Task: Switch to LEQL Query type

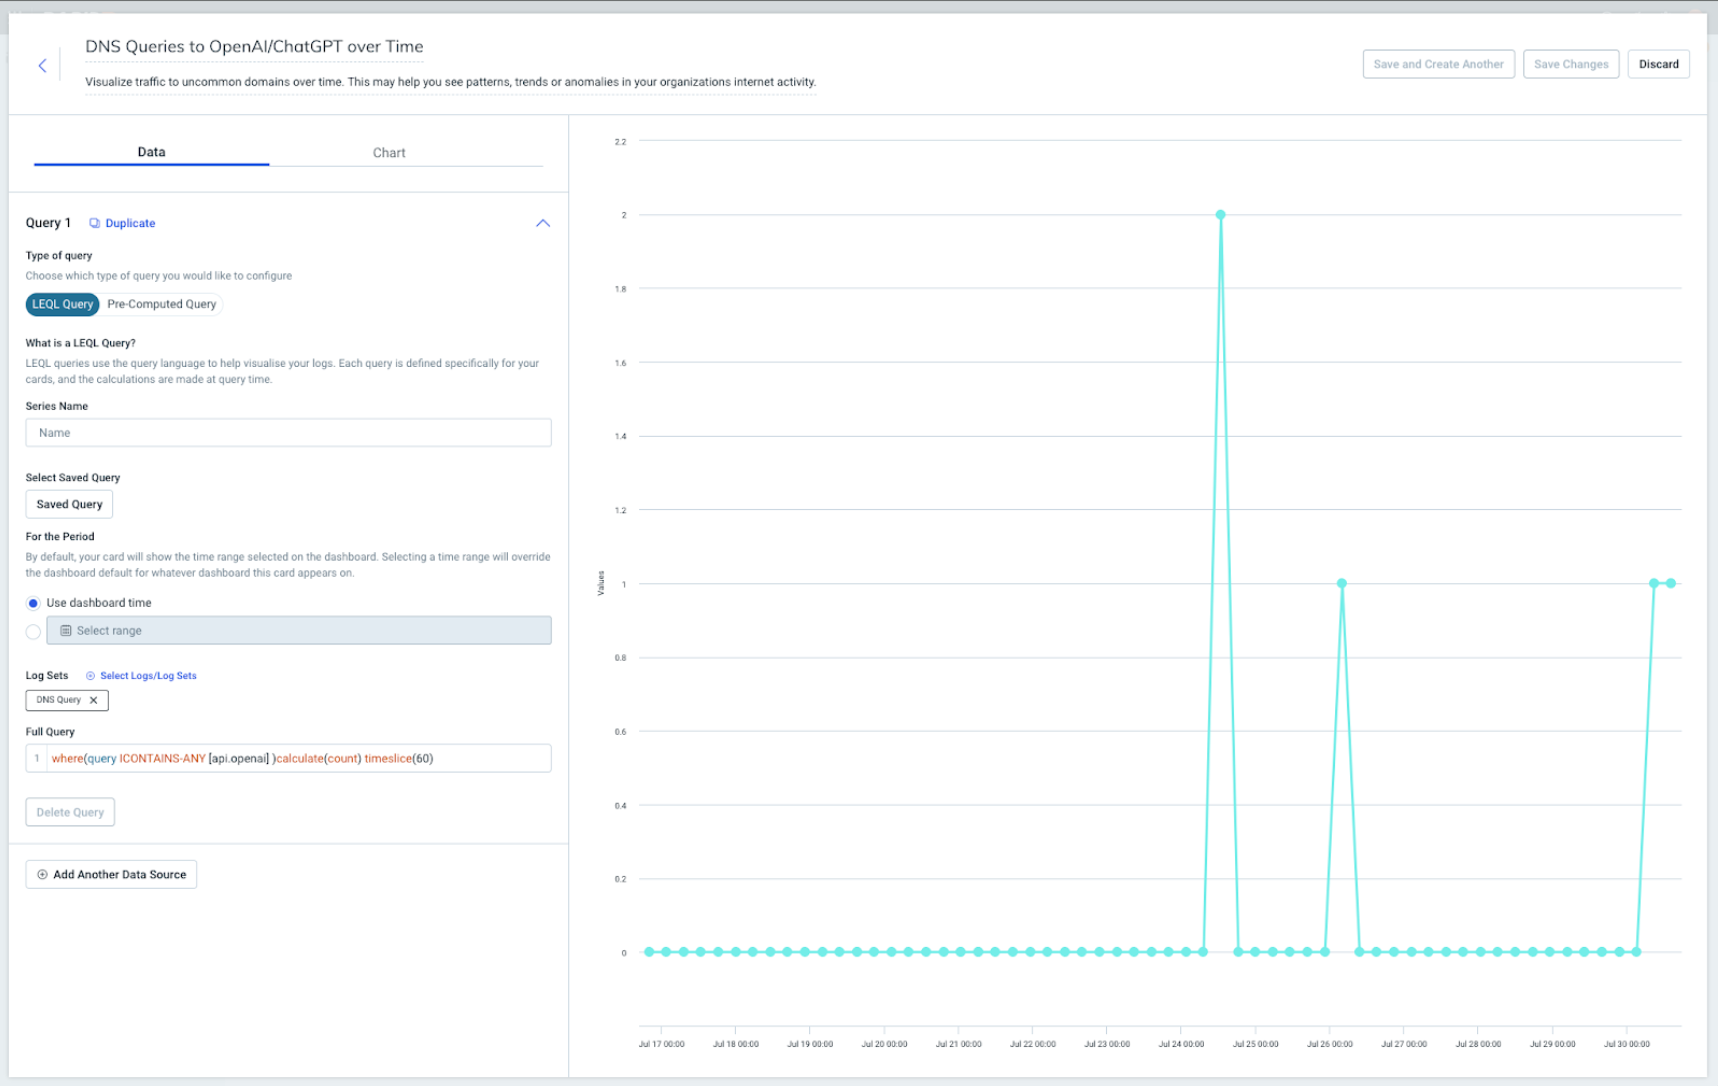Action: pos(62,304)
